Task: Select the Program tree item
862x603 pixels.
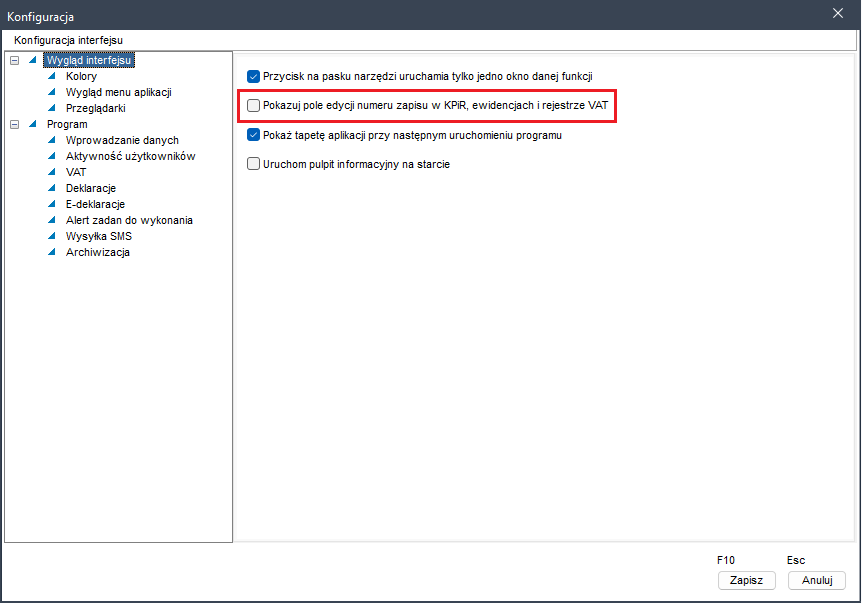Action: (67, 124)
